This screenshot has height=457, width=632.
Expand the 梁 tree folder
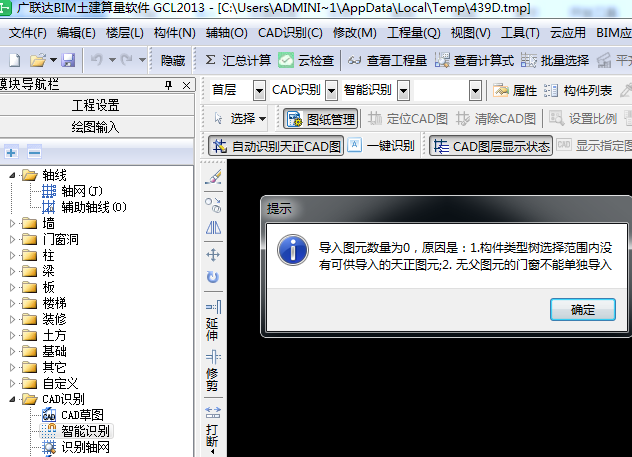tap(12, 271)
